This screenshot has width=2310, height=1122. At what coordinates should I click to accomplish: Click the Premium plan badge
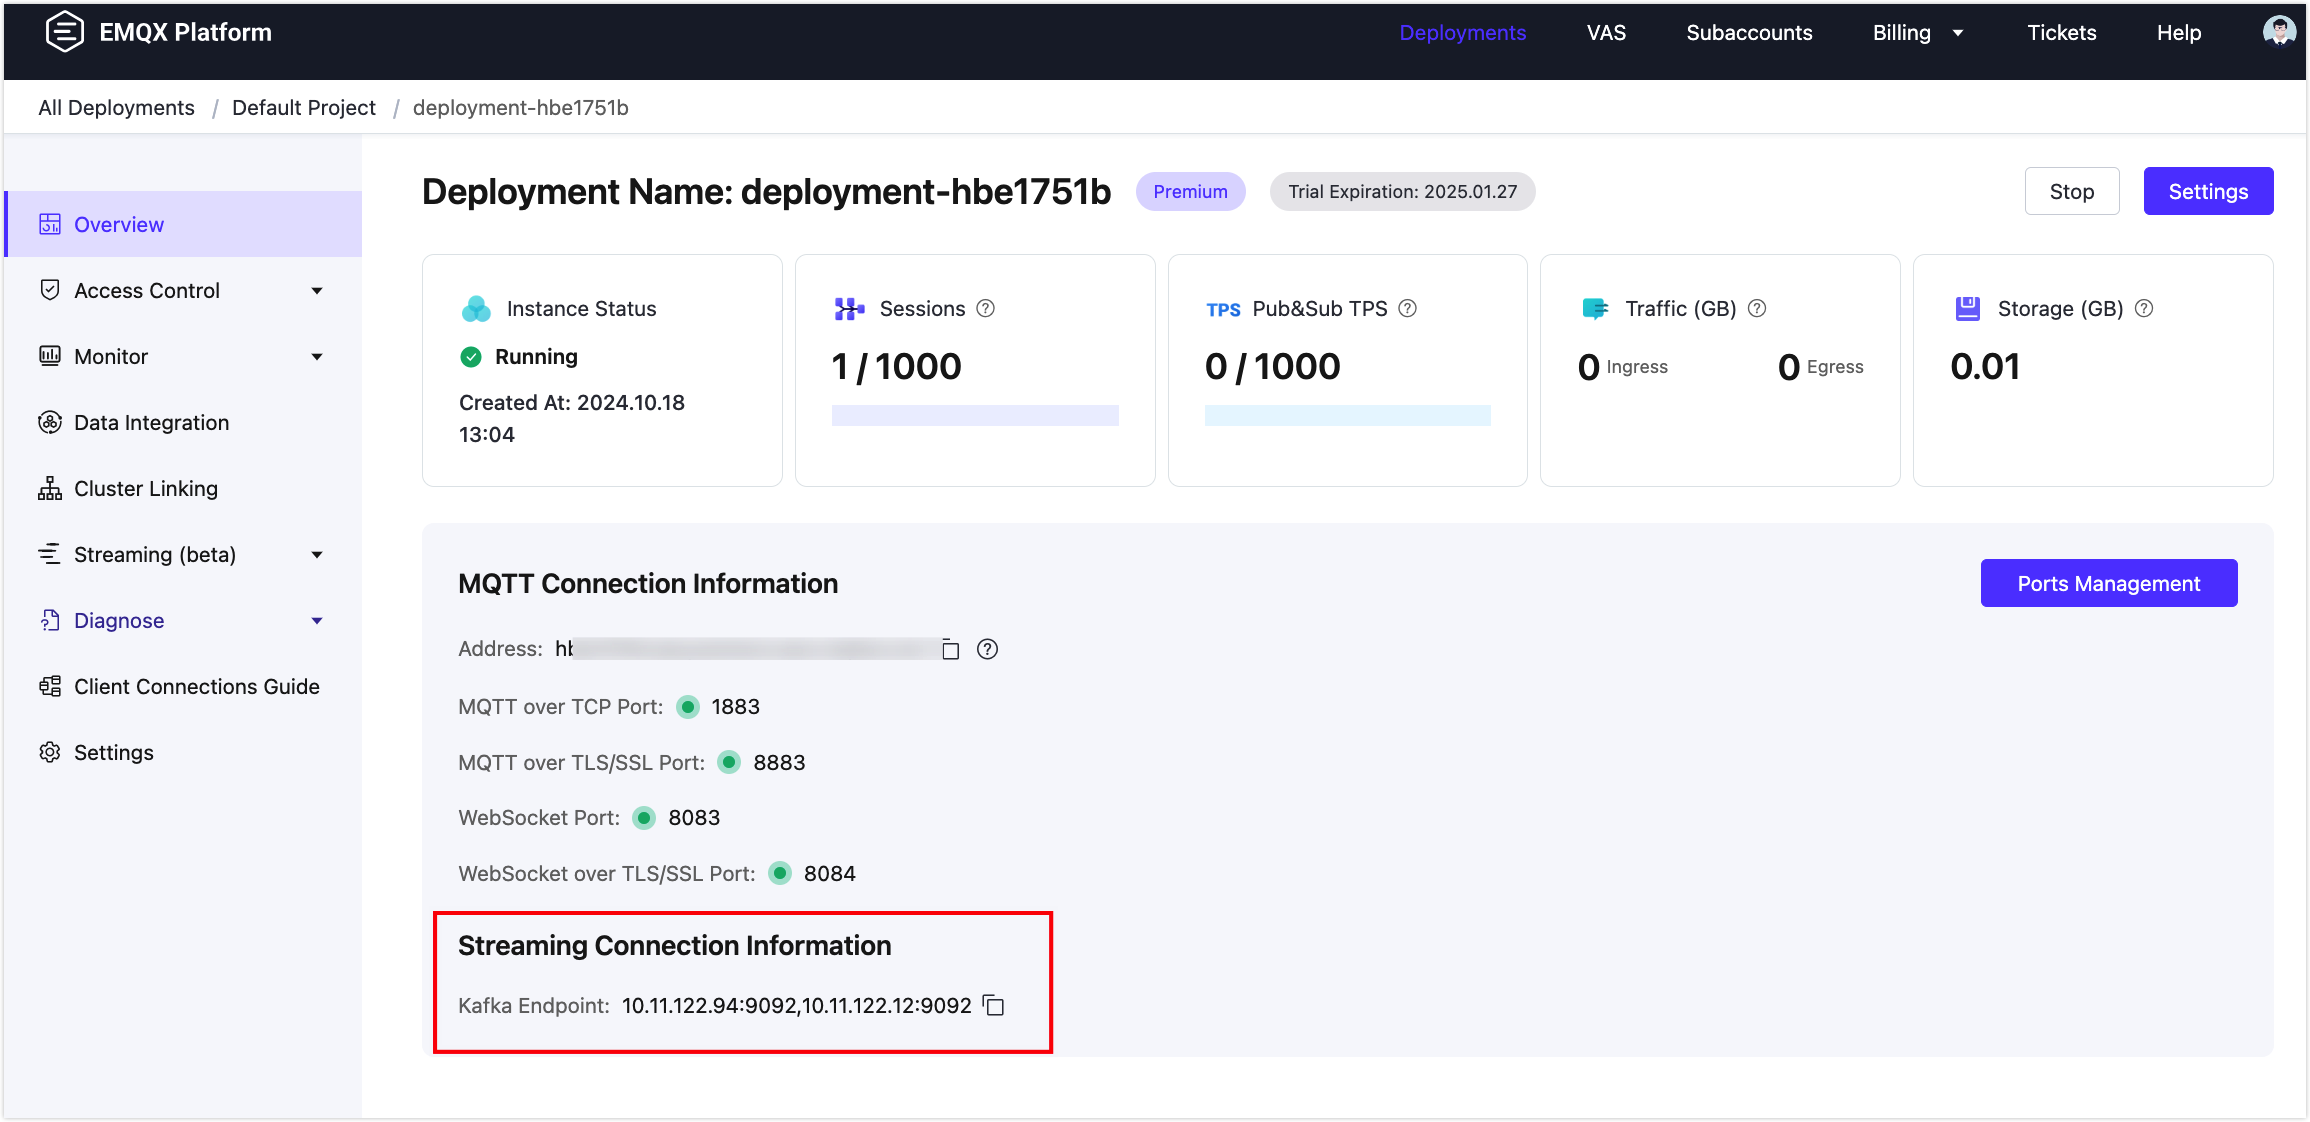1190,191
